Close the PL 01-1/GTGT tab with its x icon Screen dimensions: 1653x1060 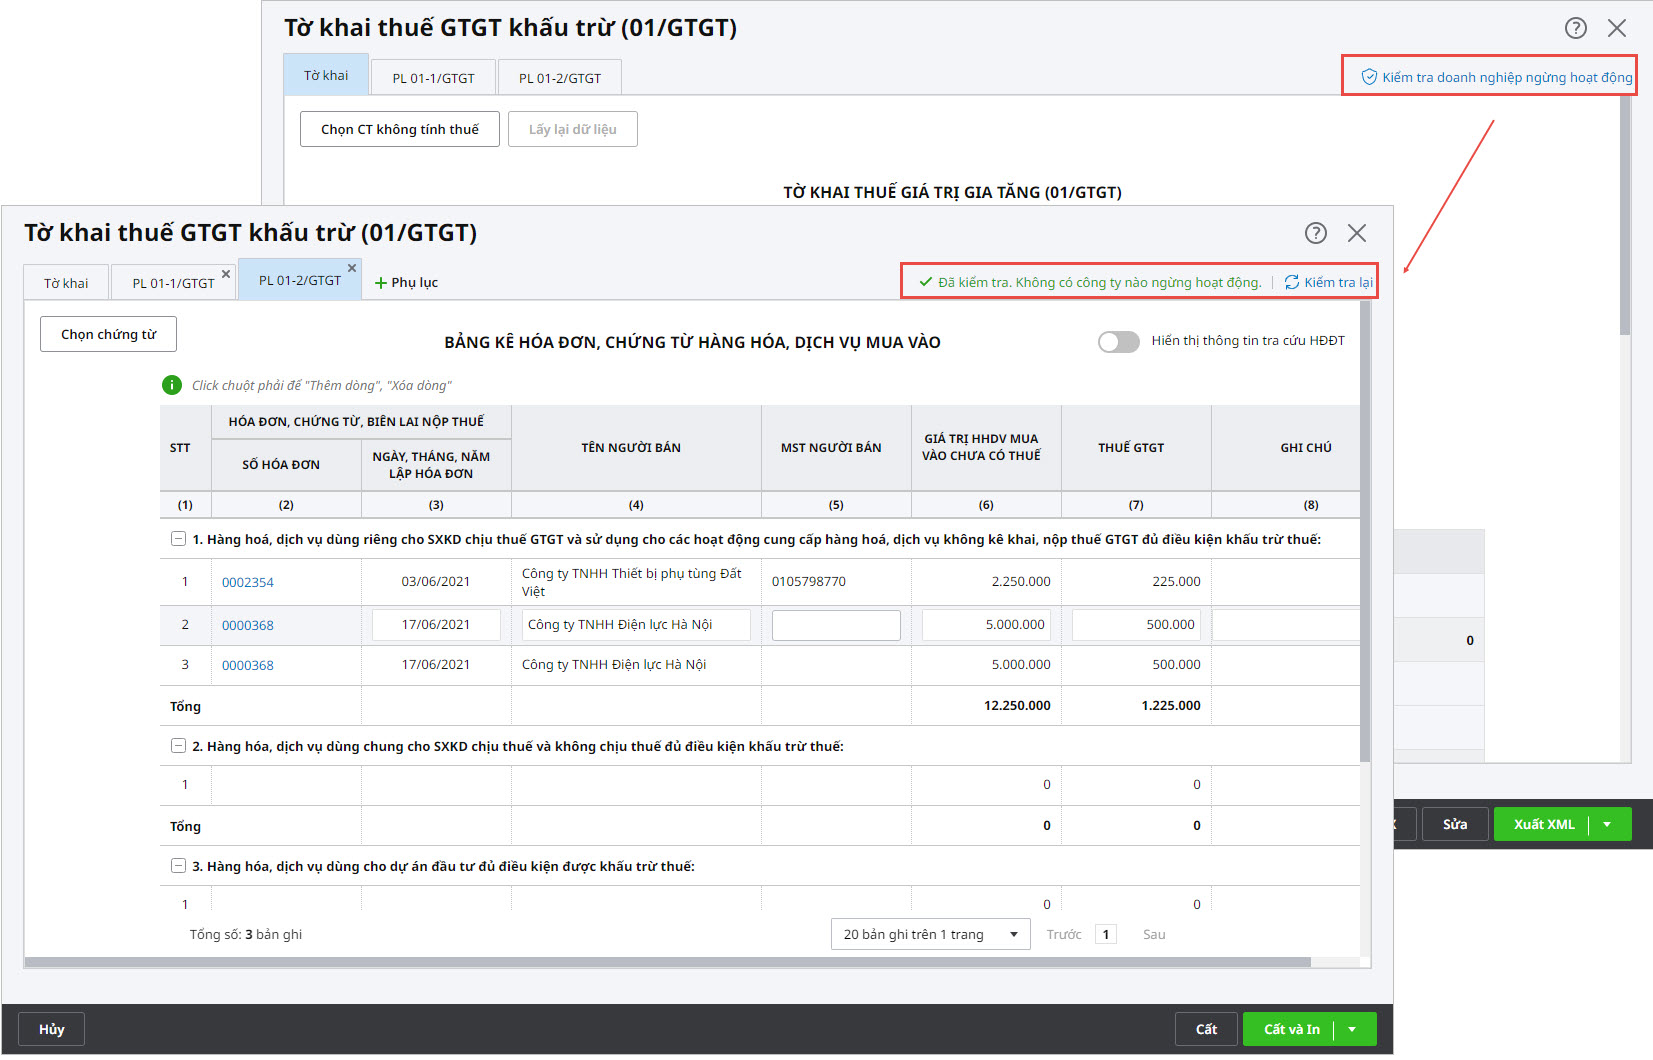(226, 274)
